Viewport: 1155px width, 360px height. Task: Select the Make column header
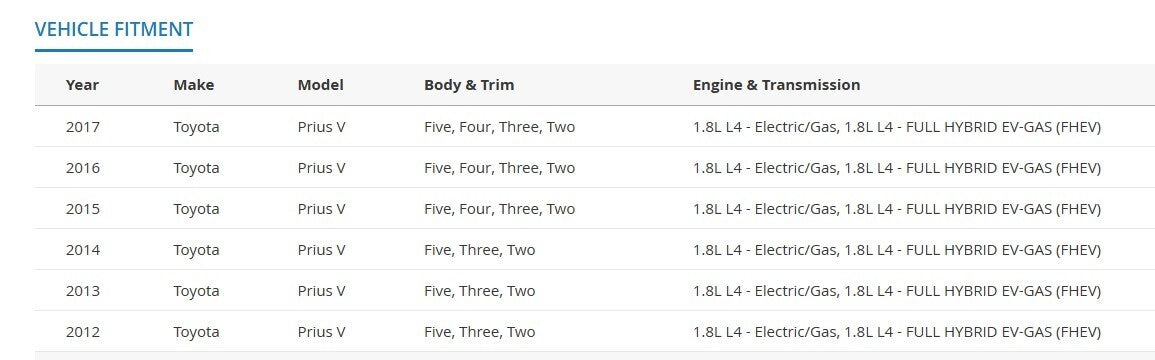[x=194, y=85]
